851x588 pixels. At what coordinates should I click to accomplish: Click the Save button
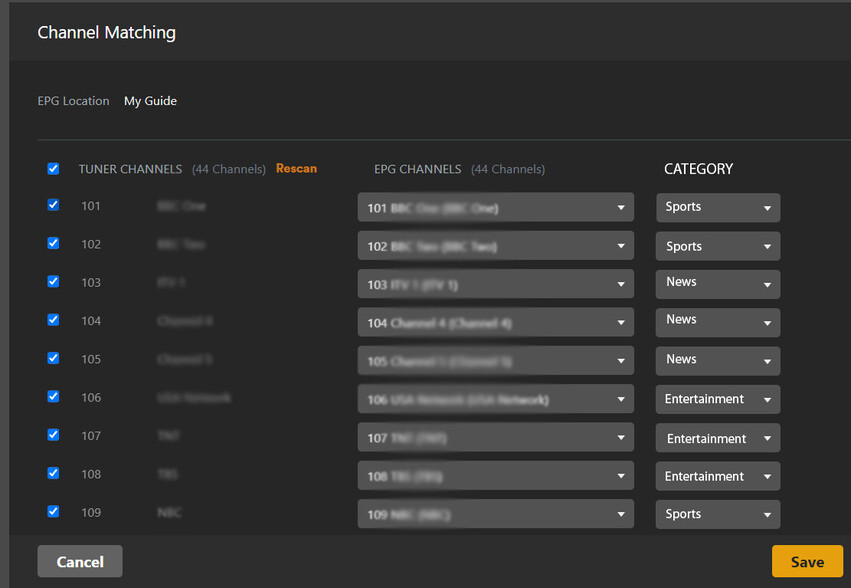tap(806, 561)
